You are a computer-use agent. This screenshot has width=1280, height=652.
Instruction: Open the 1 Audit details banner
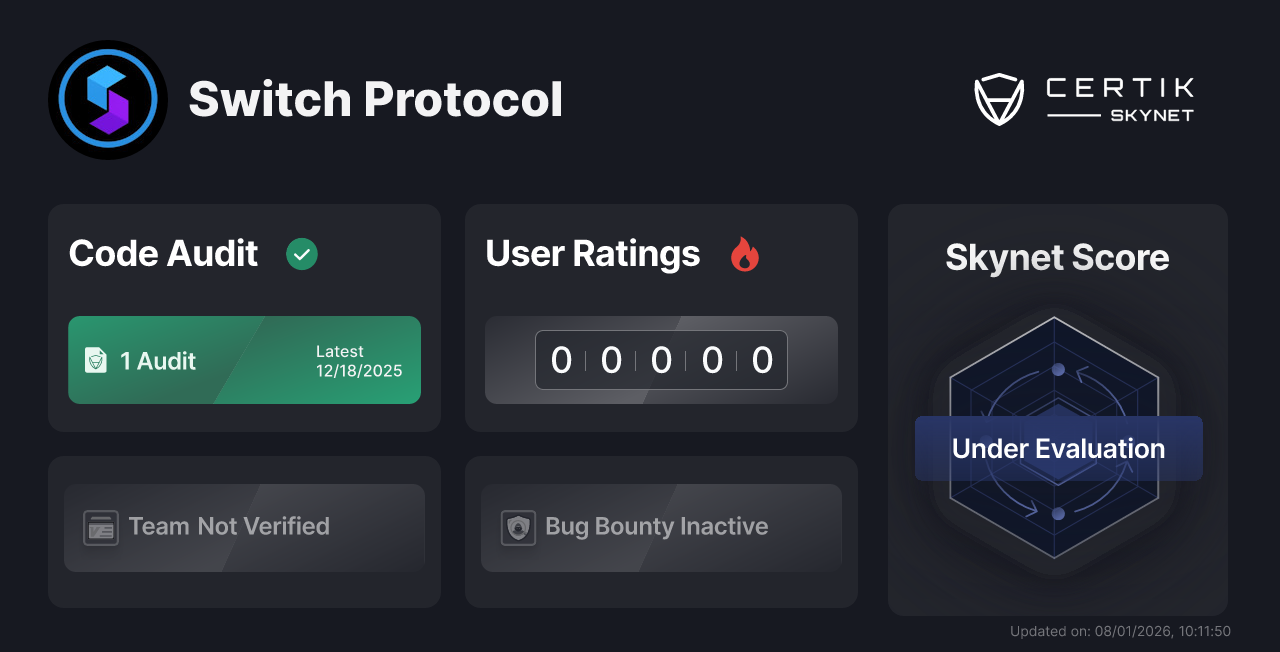[244, 360]
